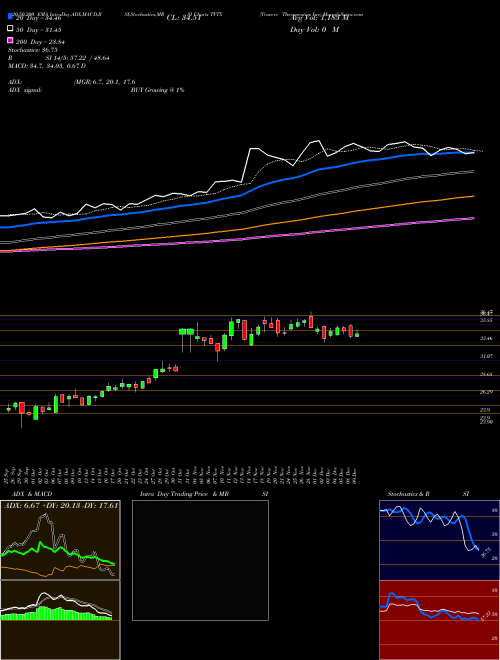Screen dimensions: 500x660
Task: Open the MACD histogram sub-chart panel
Action: tap(60, 620)
